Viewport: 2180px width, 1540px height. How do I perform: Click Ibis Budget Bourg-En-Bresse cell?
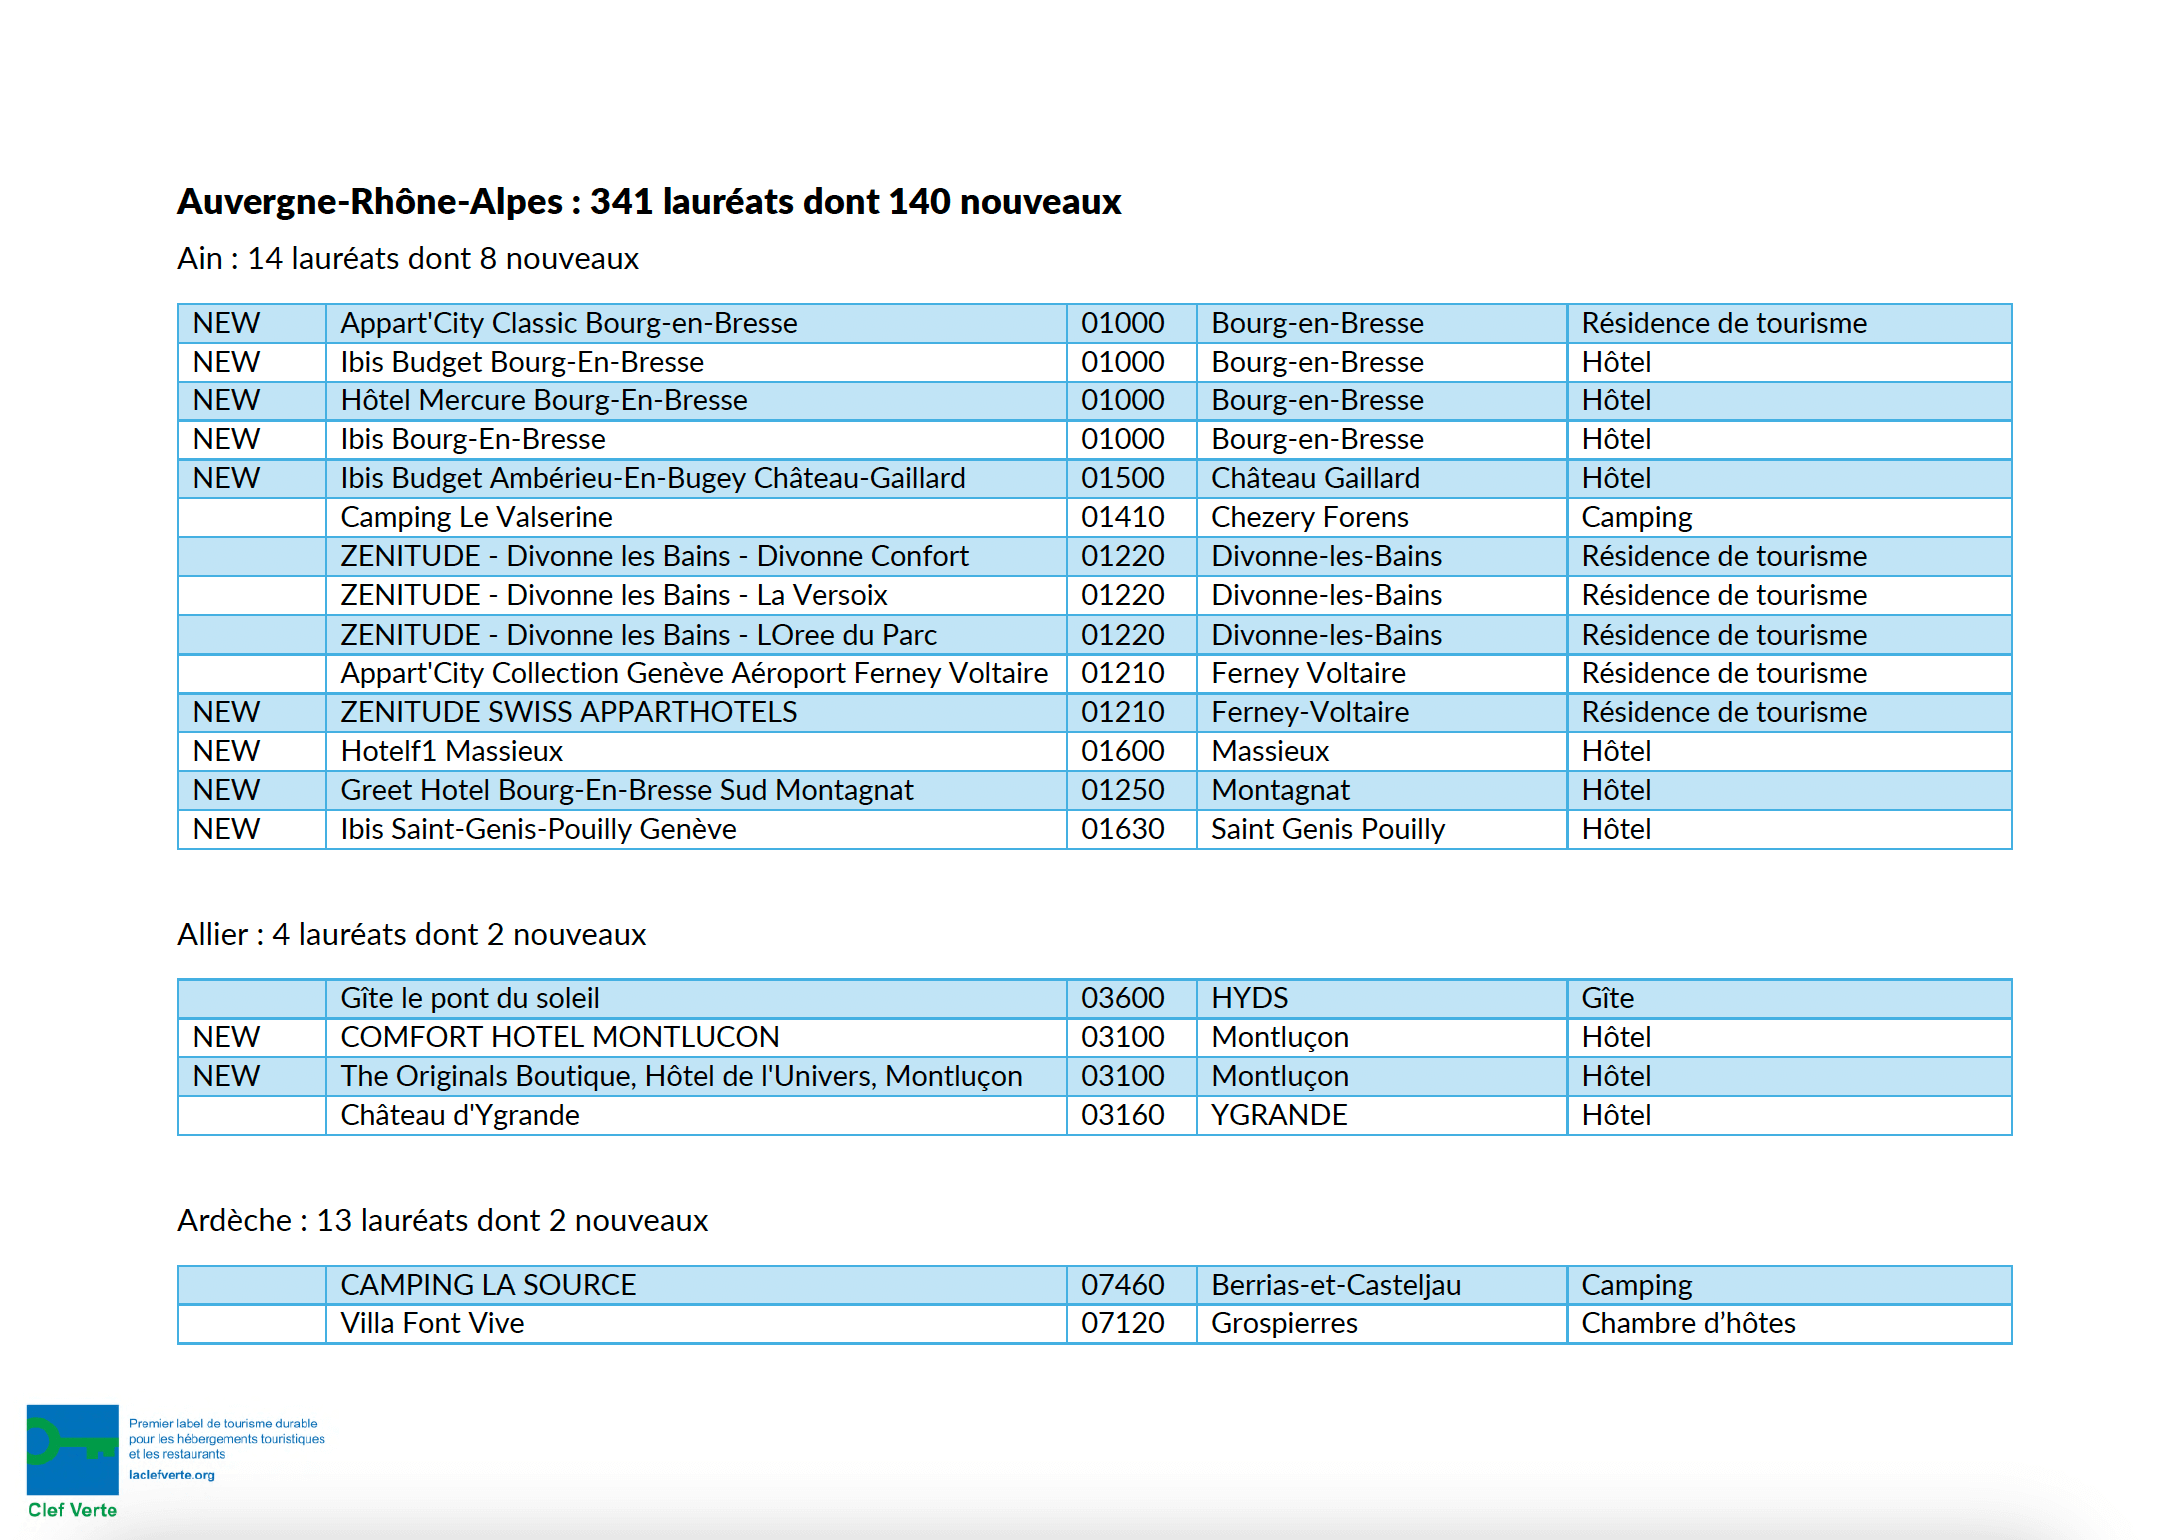tap(696, 362)
